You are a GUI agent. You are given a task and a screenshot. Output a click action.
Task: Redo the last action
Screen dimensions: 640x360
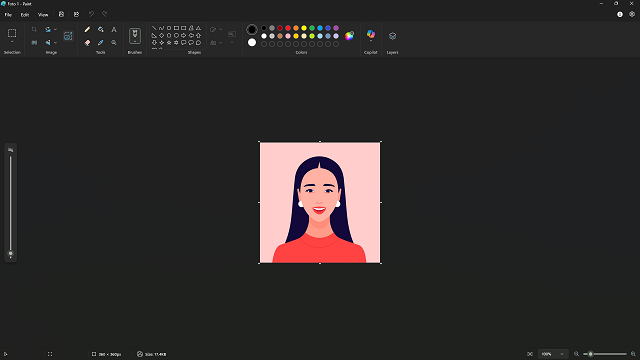coord(104,14)
